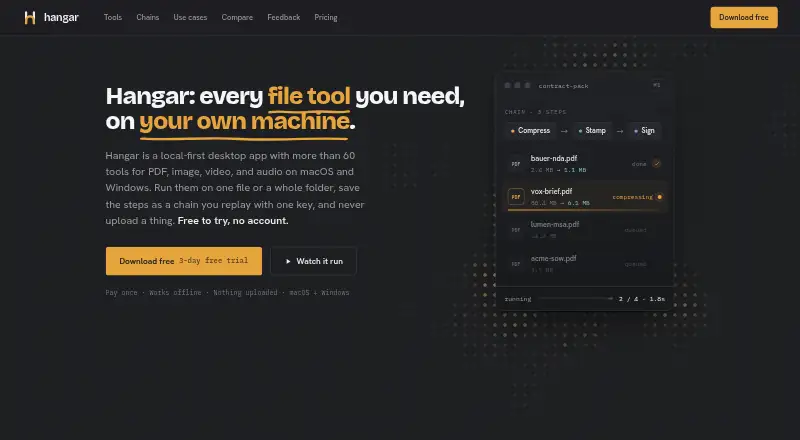Click the compressing status dot on vox-brief.pdf
The height and width of the screenshot is (440, 800).
click(x=659, y=197)
